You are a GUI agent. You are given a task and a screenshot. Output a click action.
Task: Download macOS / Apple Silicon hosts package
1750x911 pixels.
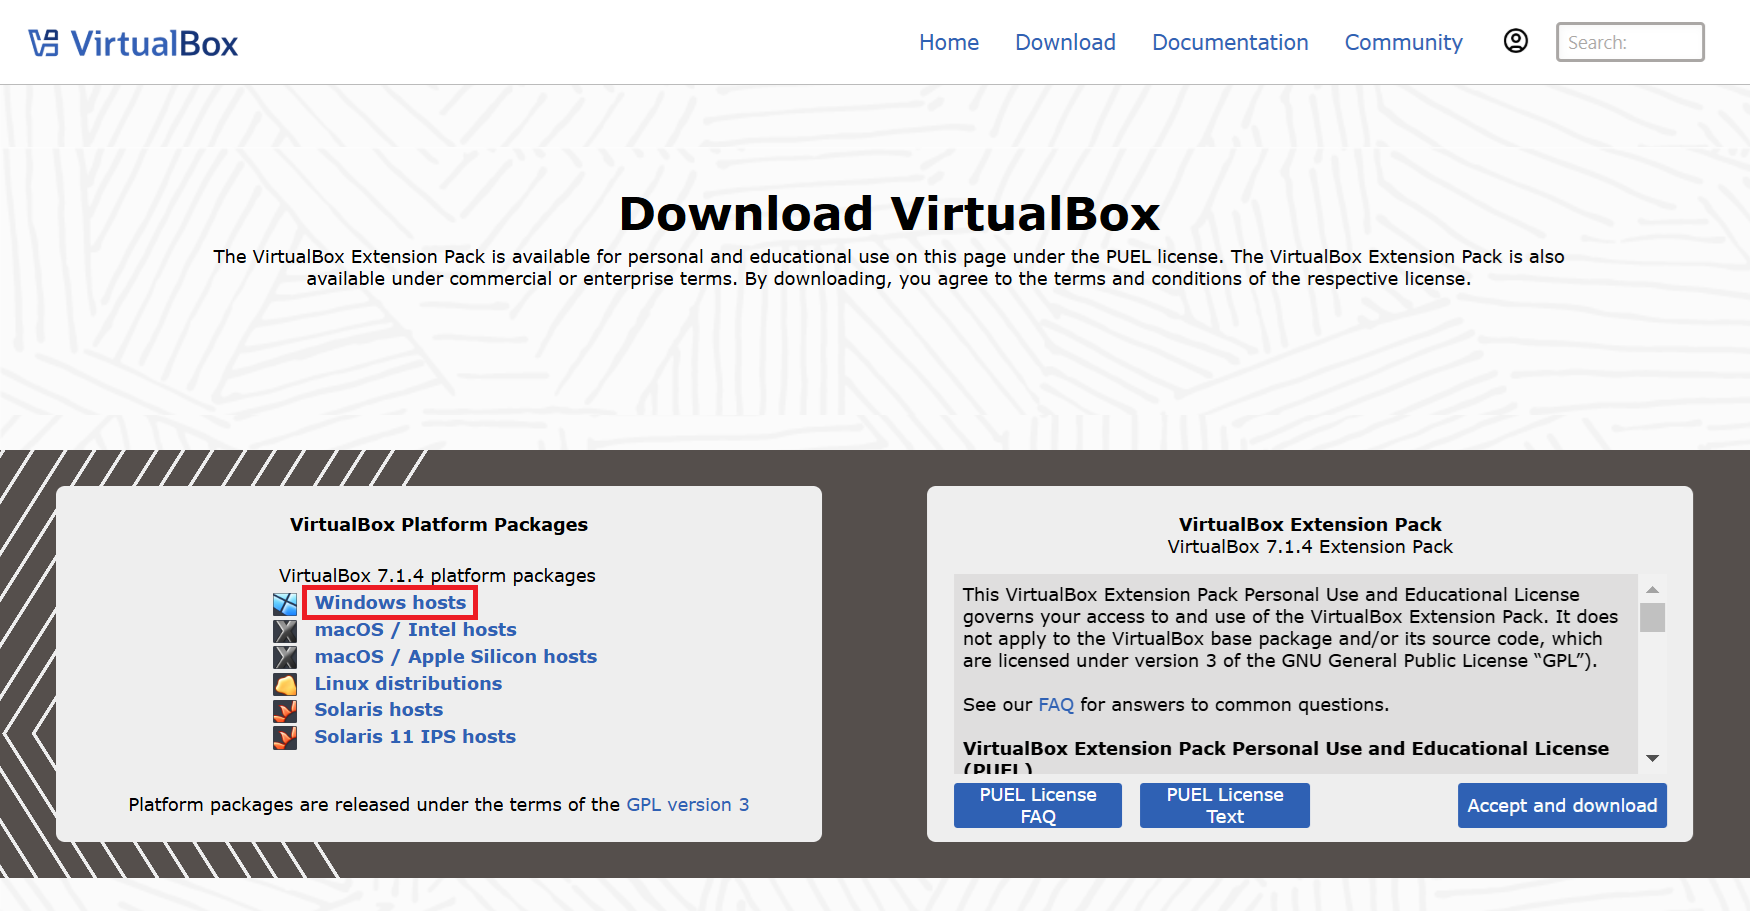[455, 656]
